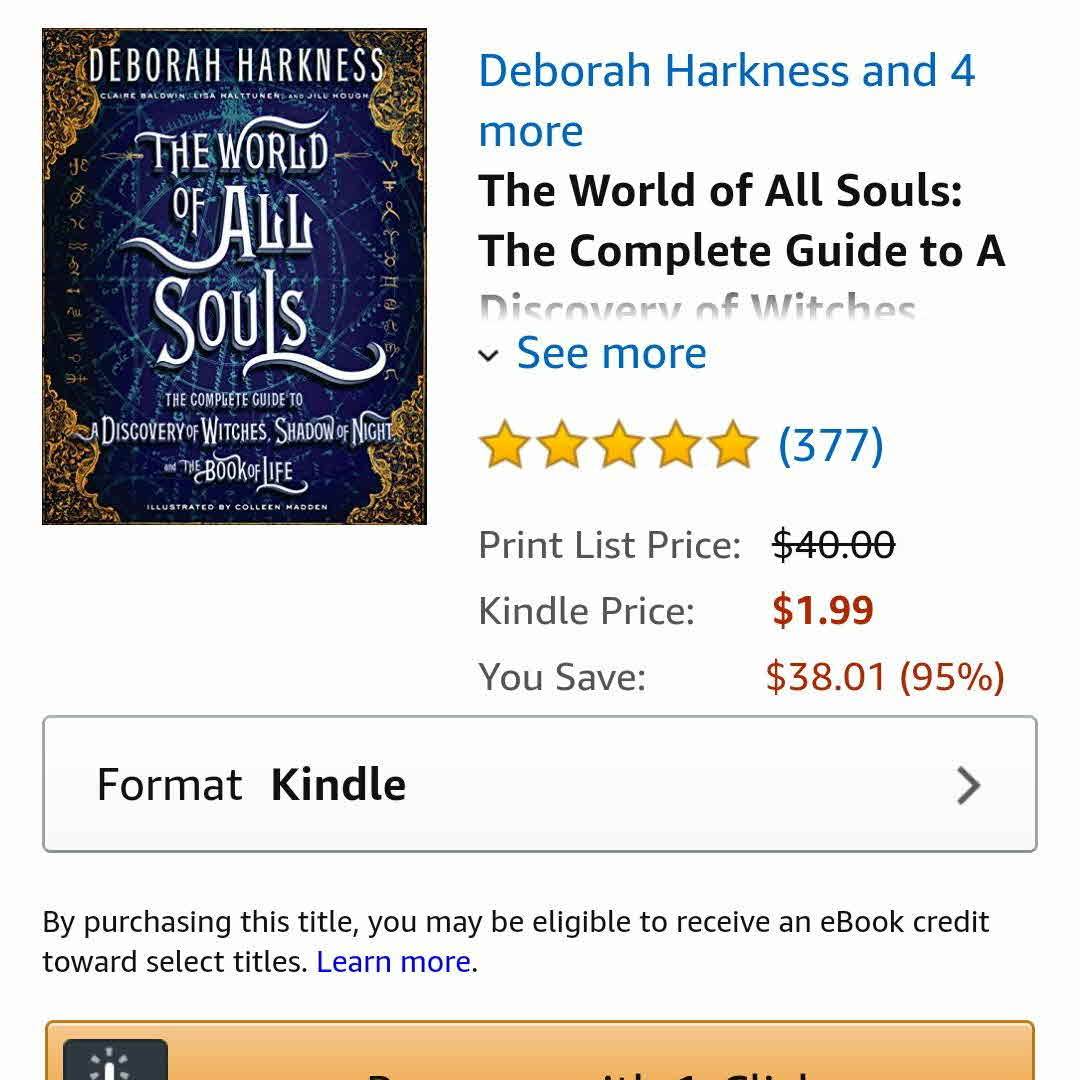Click the Format label in the selector box

[x=169, y=785]
